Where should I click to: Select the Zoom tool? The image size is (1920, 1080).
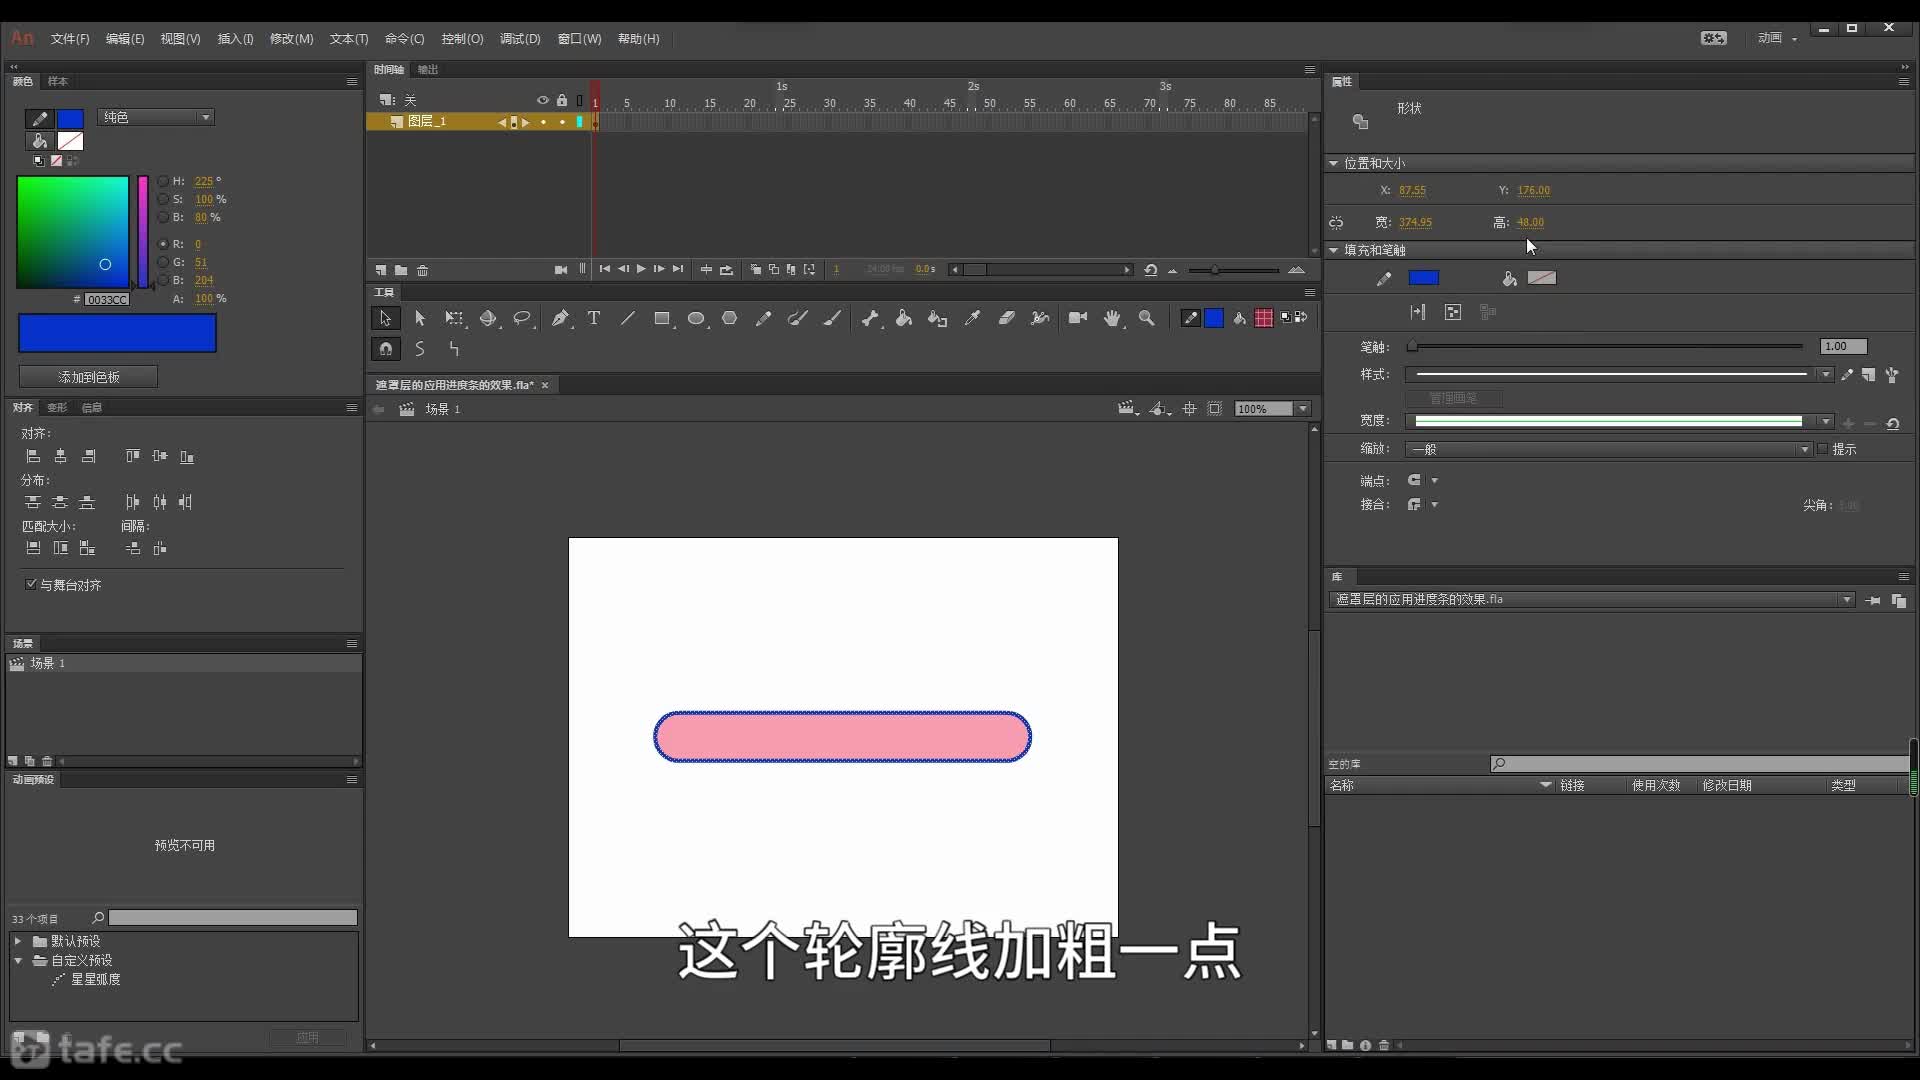1147,318
